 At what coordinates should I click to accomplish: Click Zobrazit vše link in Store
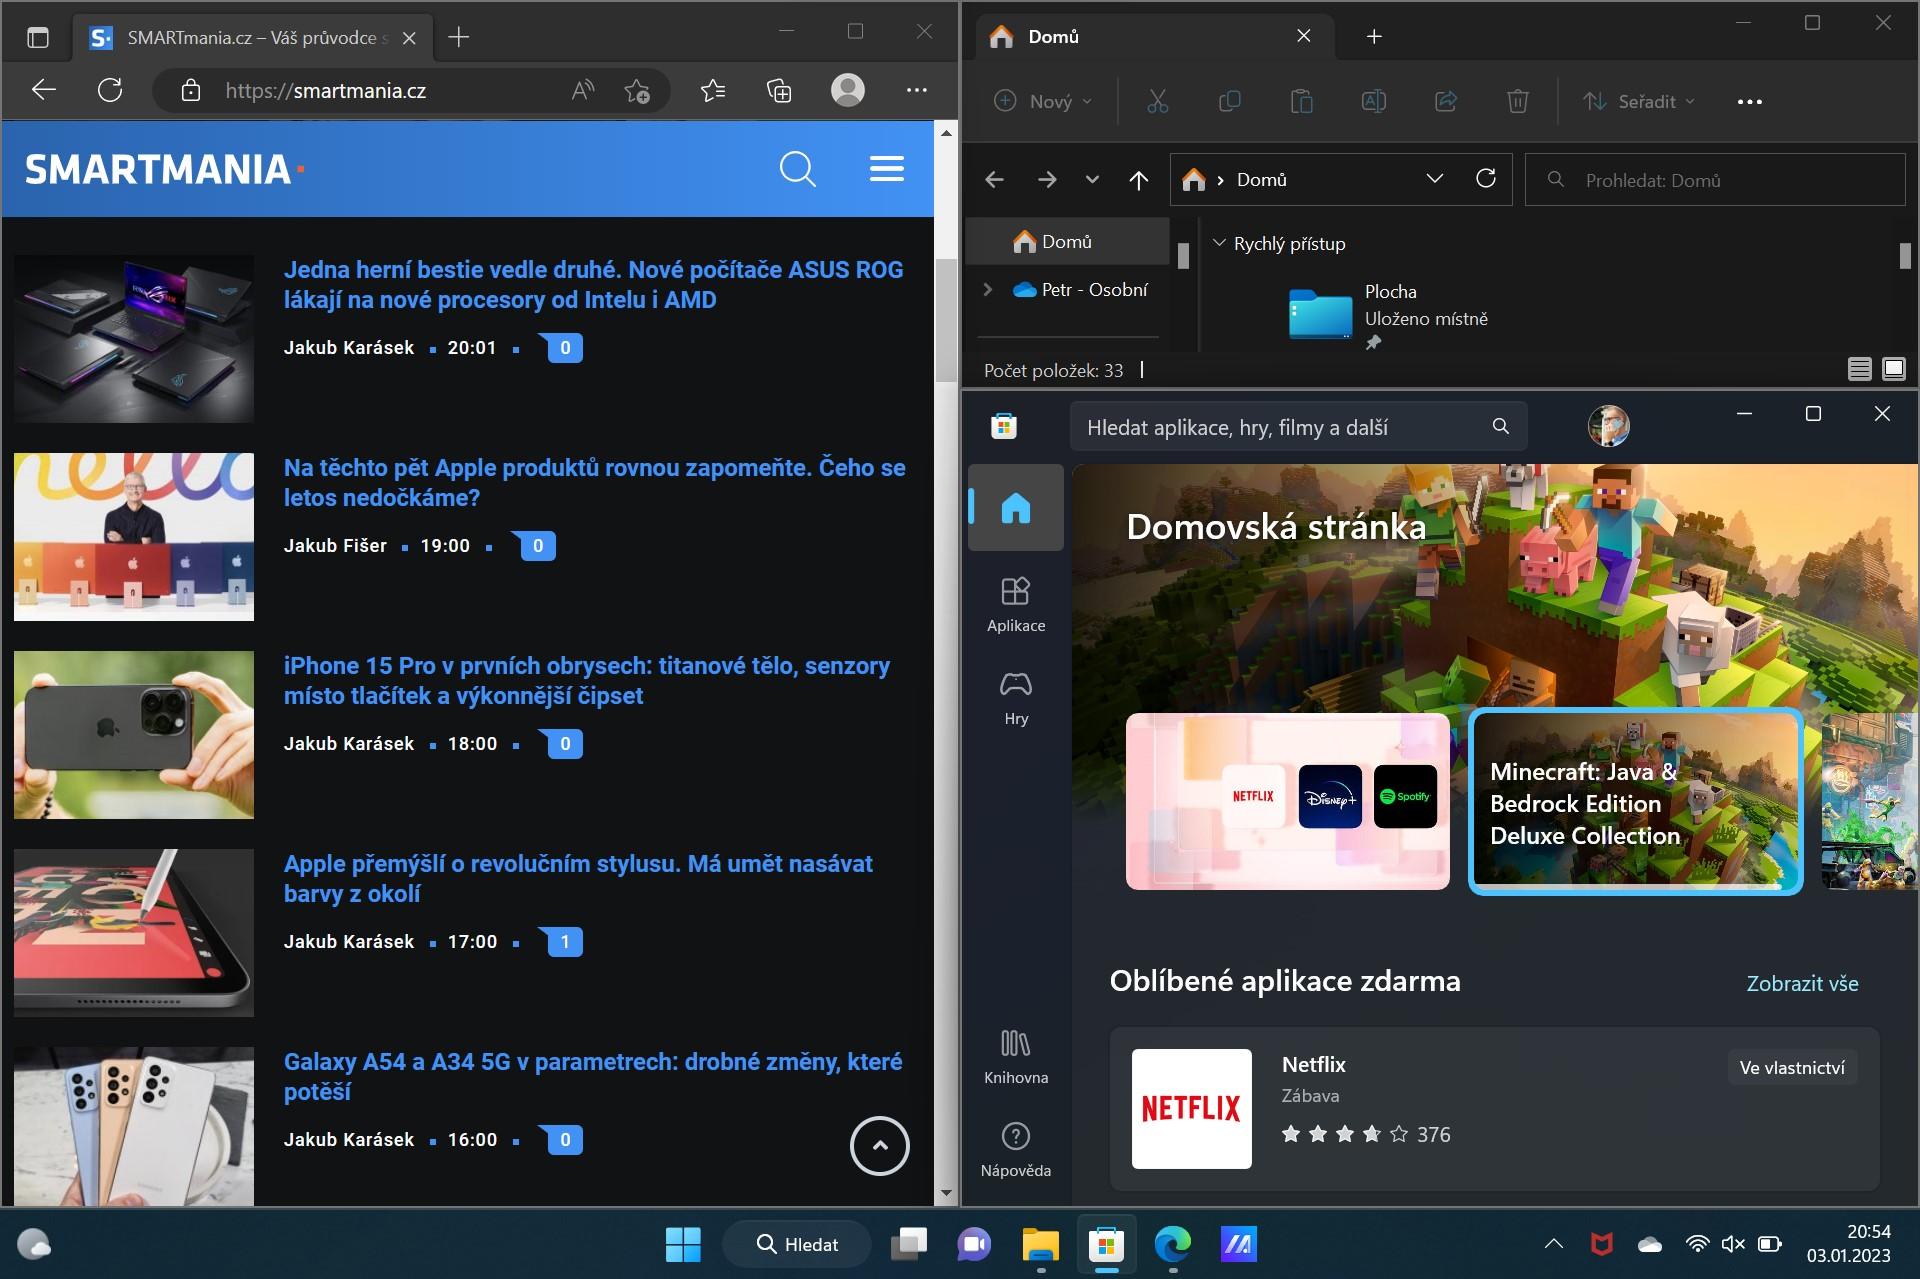click(x=1802, y=983)
